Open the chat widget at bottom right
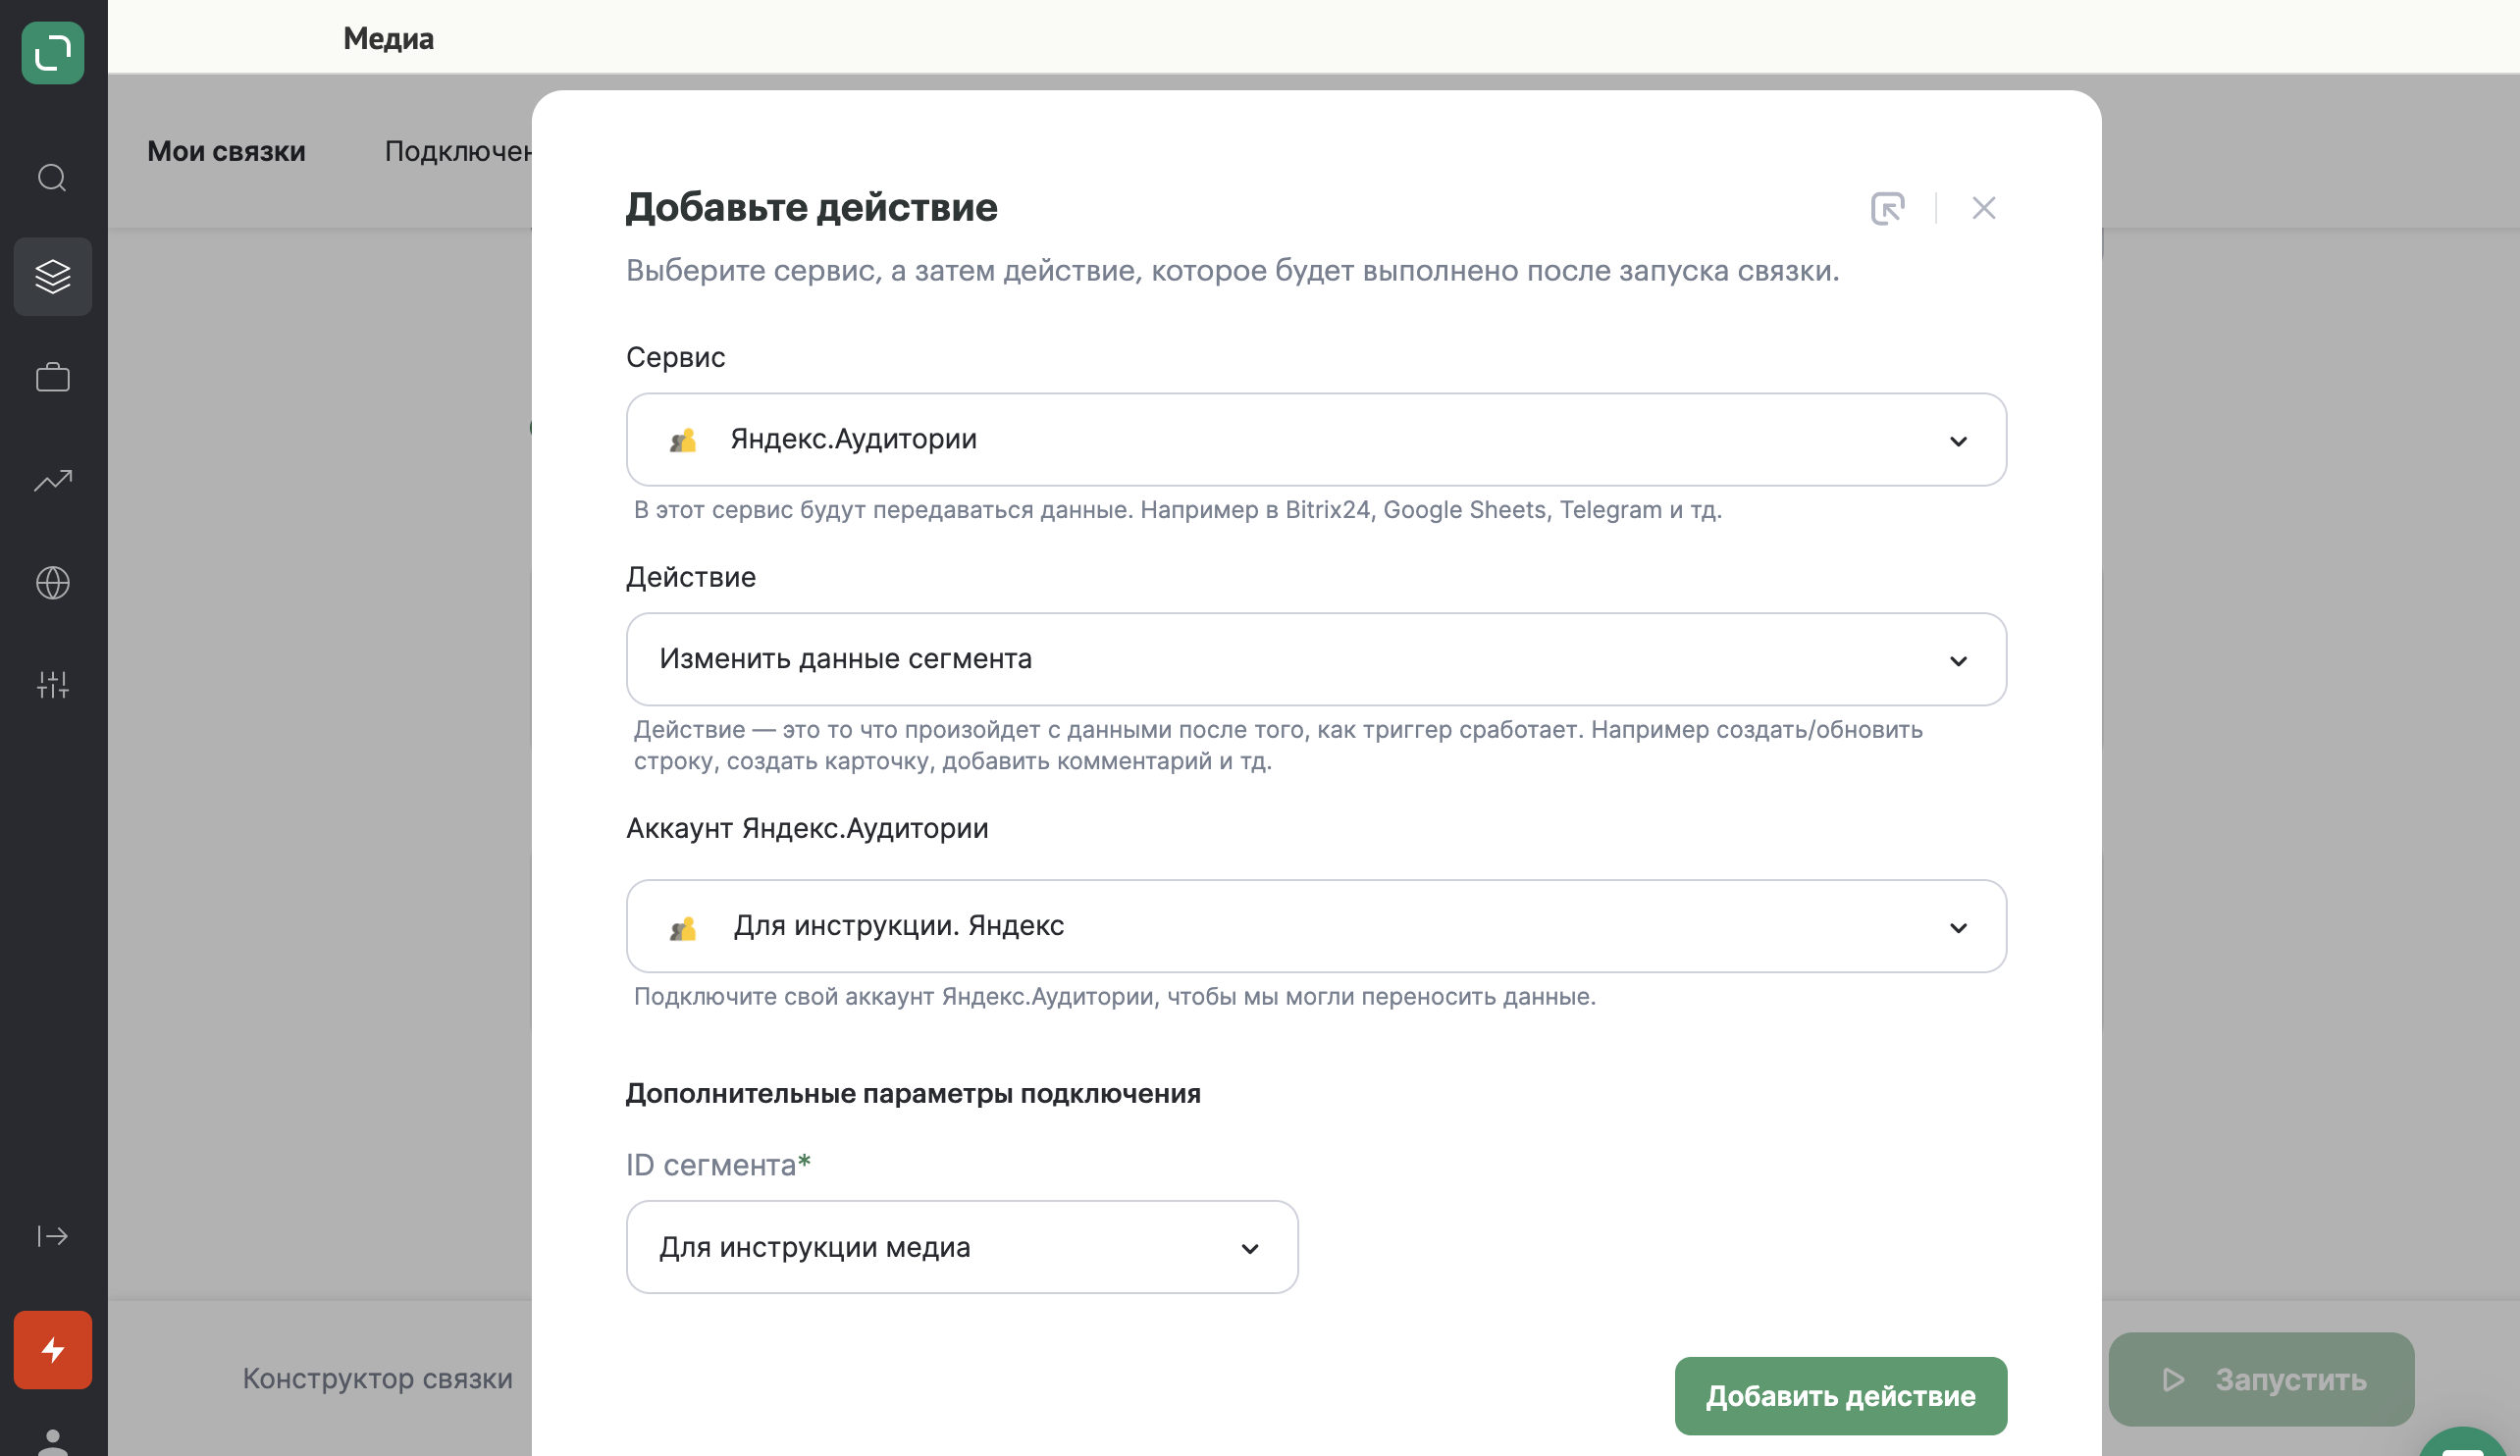This screenshot has width=2520, height=1456. pos(2465,1443)
